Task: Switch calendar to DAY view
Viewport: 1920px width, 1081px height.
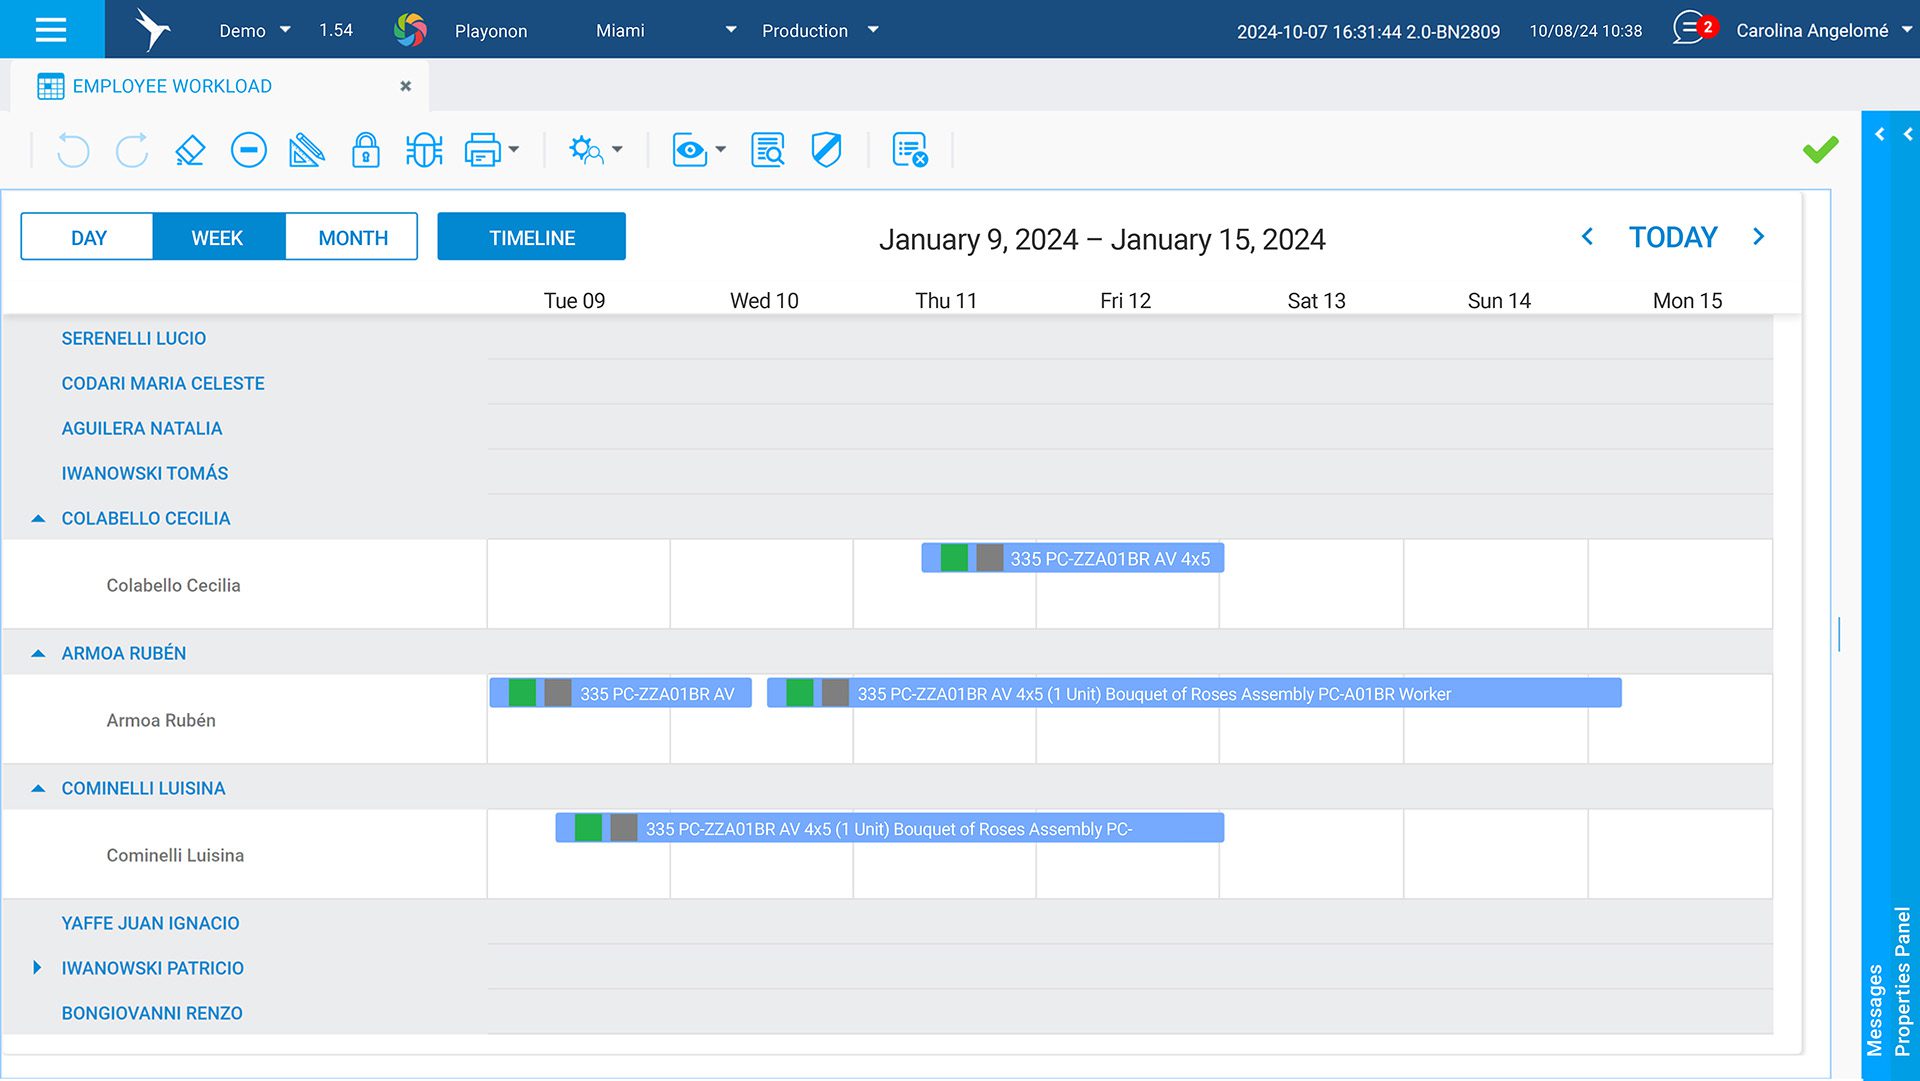Action: (88, 238)
